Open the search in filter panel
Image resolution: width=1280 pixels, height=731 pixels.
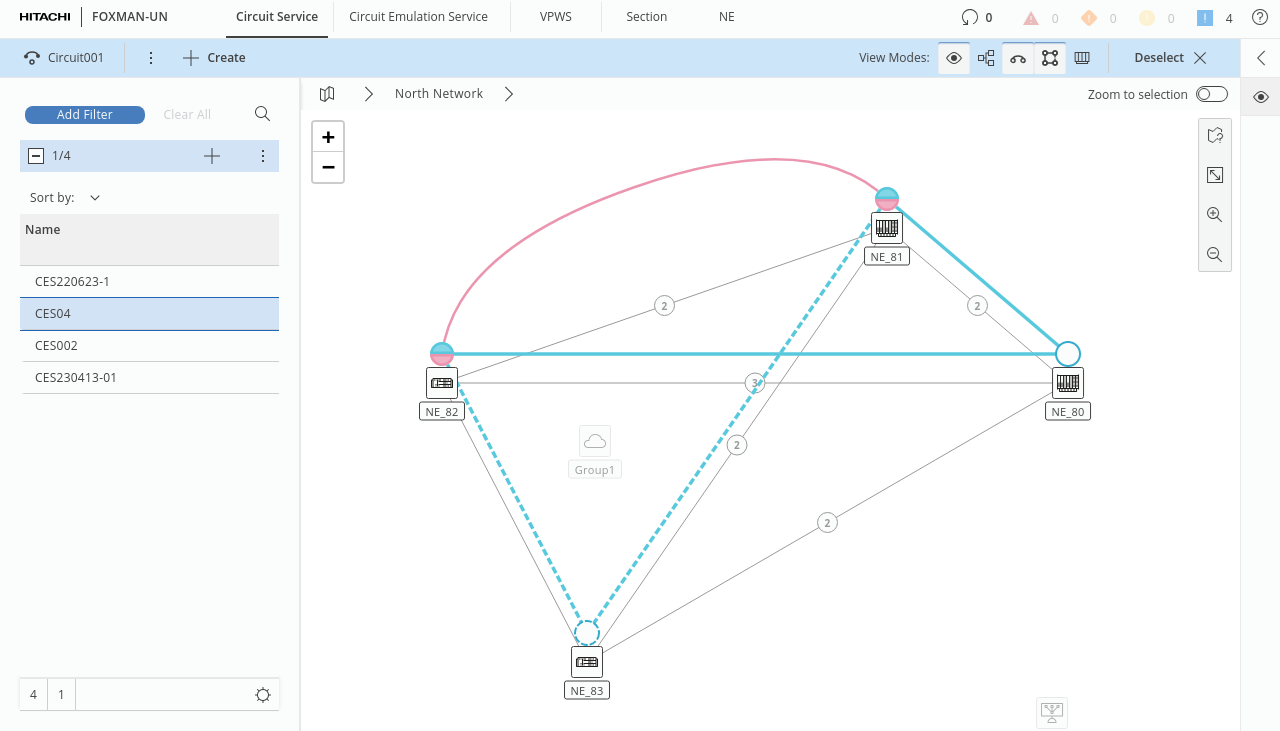pyautogui.click(x=262, y=114)
